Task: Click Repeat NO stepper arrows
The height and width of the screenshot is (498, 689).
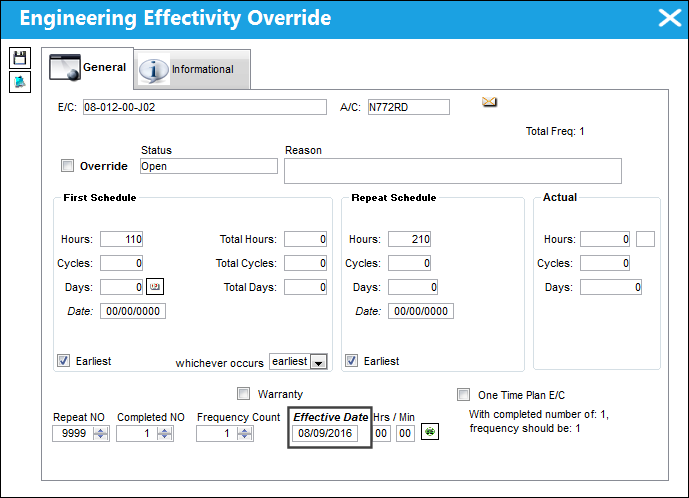Action: (101, 433)
